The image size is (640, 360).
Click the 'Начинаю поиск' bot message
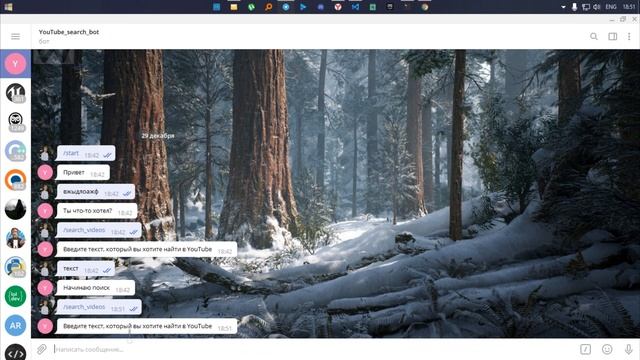(x=96, y=288)
